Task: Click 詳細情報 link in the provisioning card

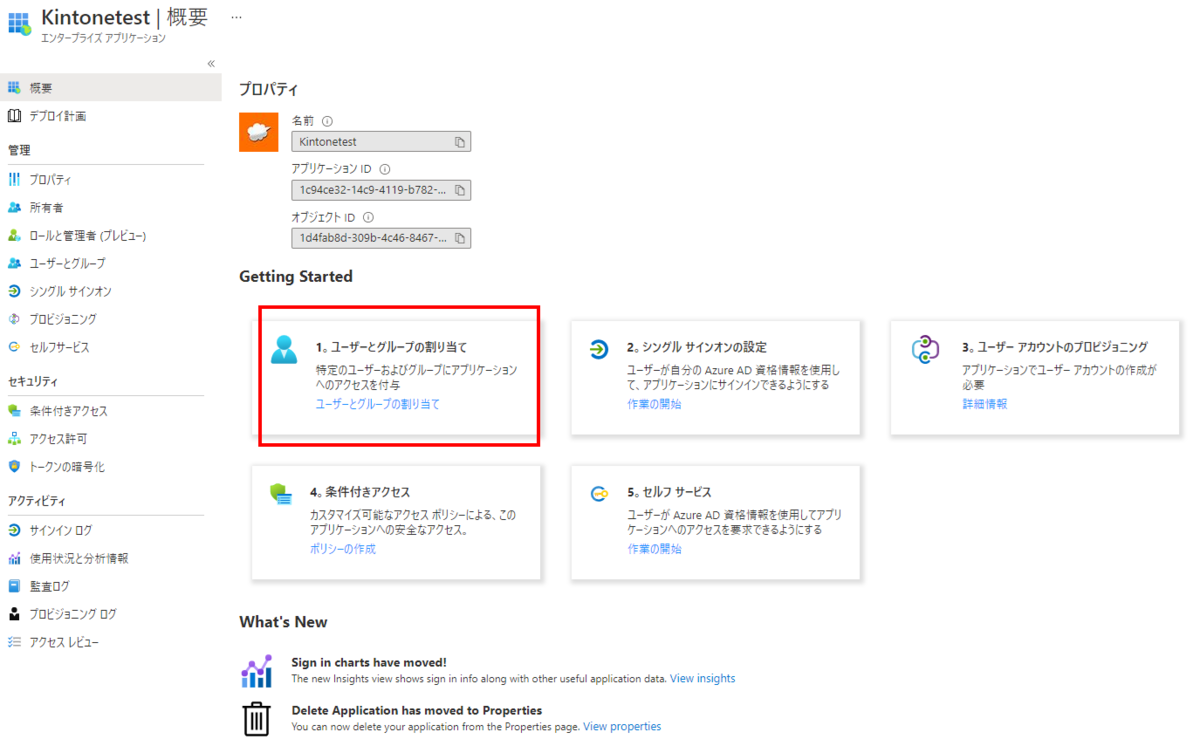Action: coord(984,404)
